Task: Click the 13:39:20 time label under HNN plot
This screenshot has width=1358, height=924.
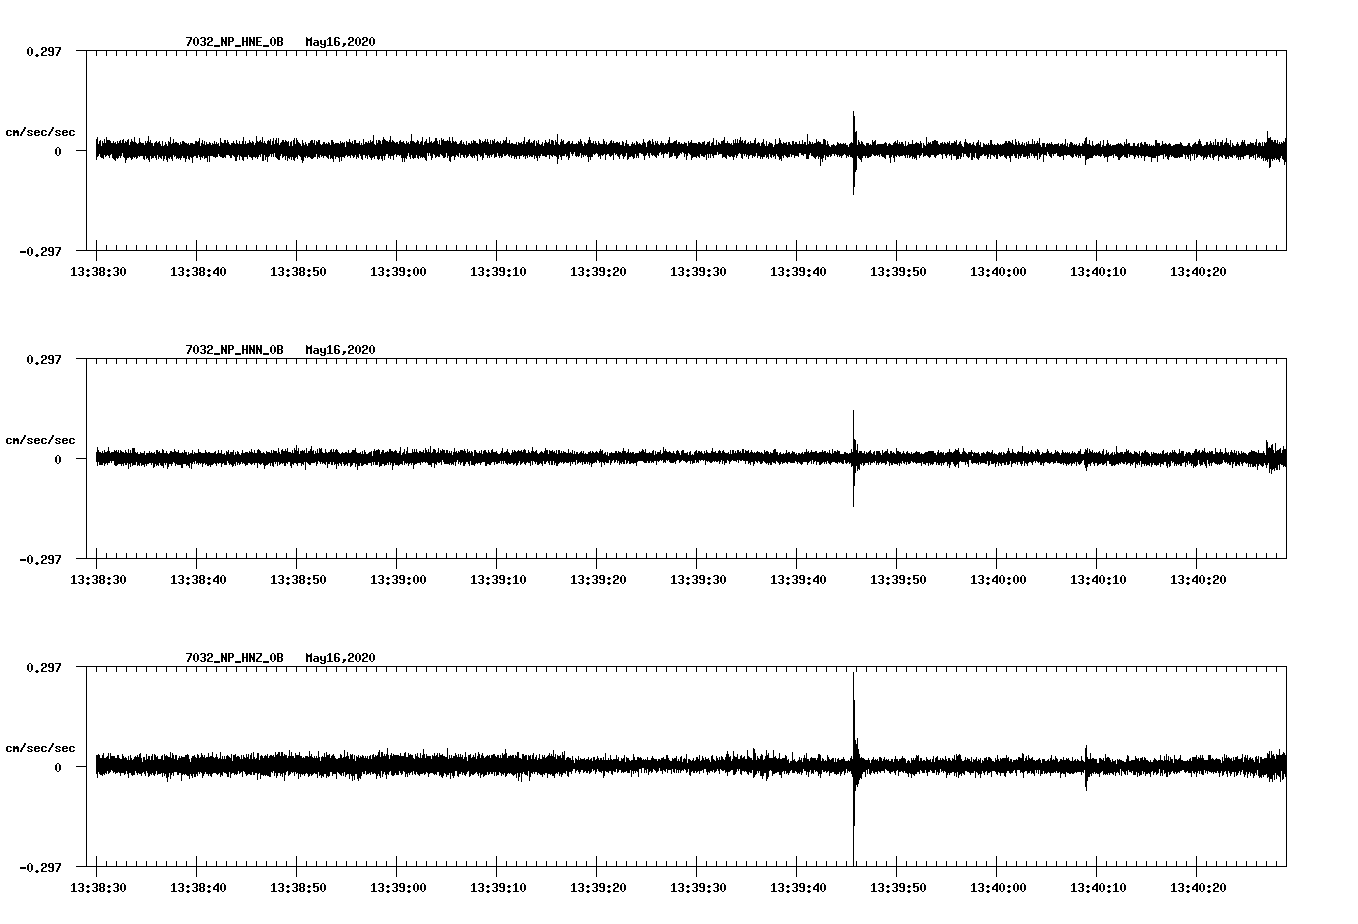Action: pos(598,580)
